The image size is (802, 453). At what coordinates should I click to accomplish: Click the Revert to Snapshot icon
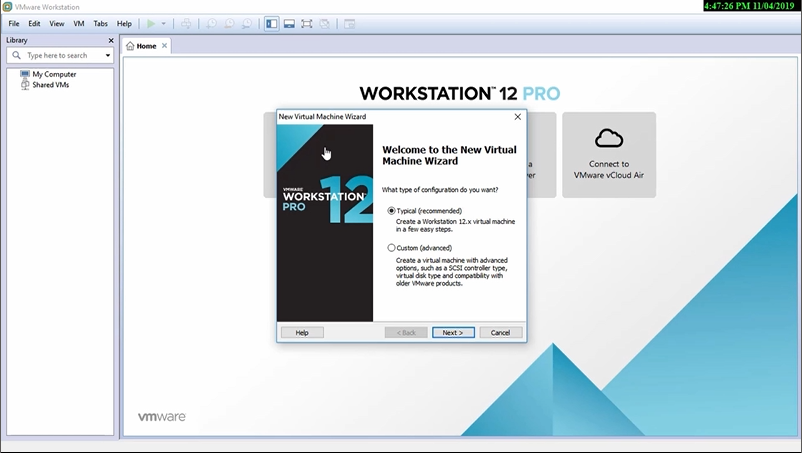(x=229, y=24)
